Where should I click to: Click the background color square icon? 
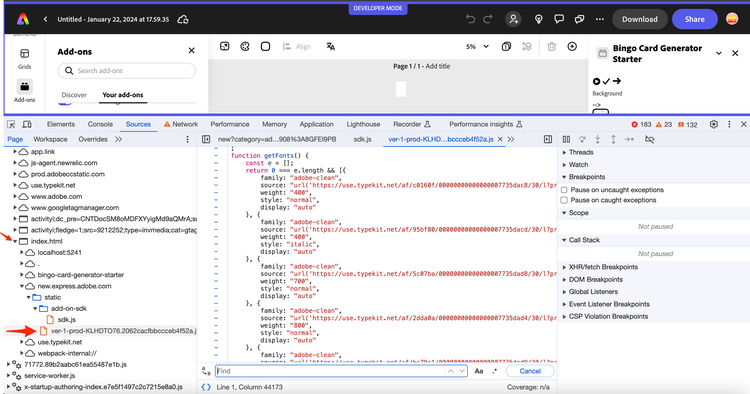coord(265,46)
